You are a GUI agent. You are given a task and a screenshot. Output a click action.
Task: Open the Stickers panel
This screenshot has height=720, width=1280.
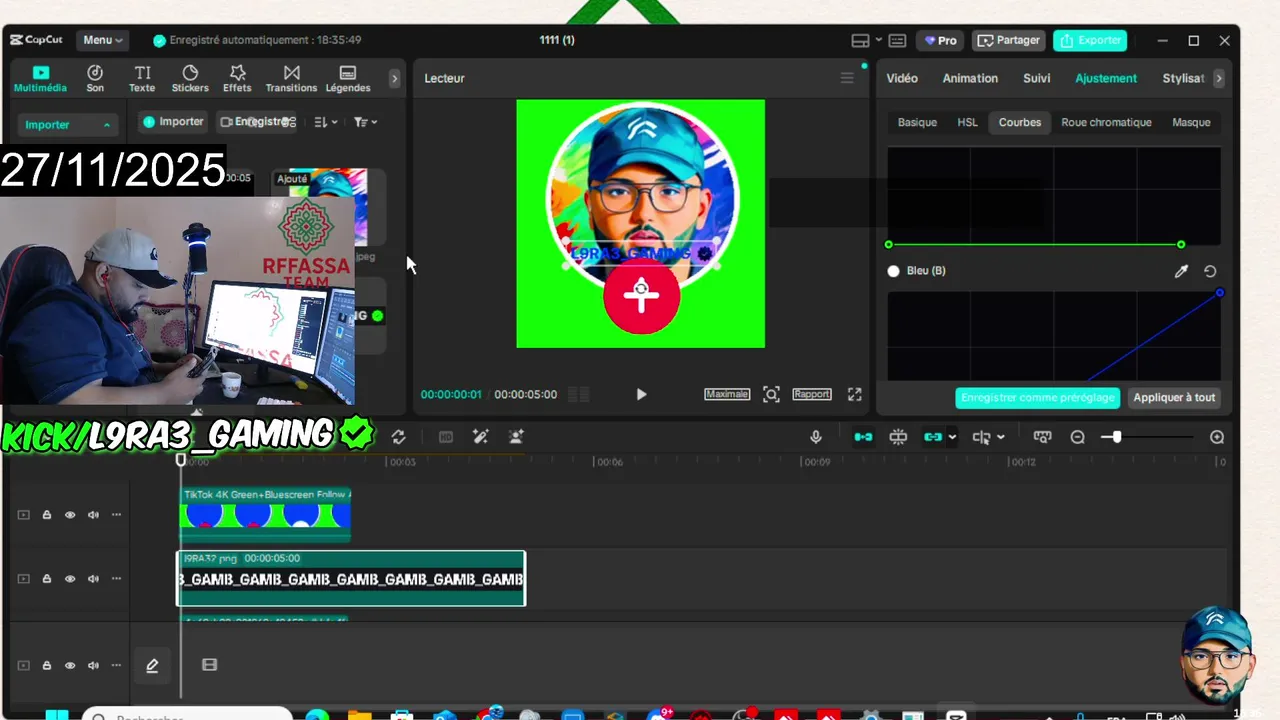[x=190, y=79]
